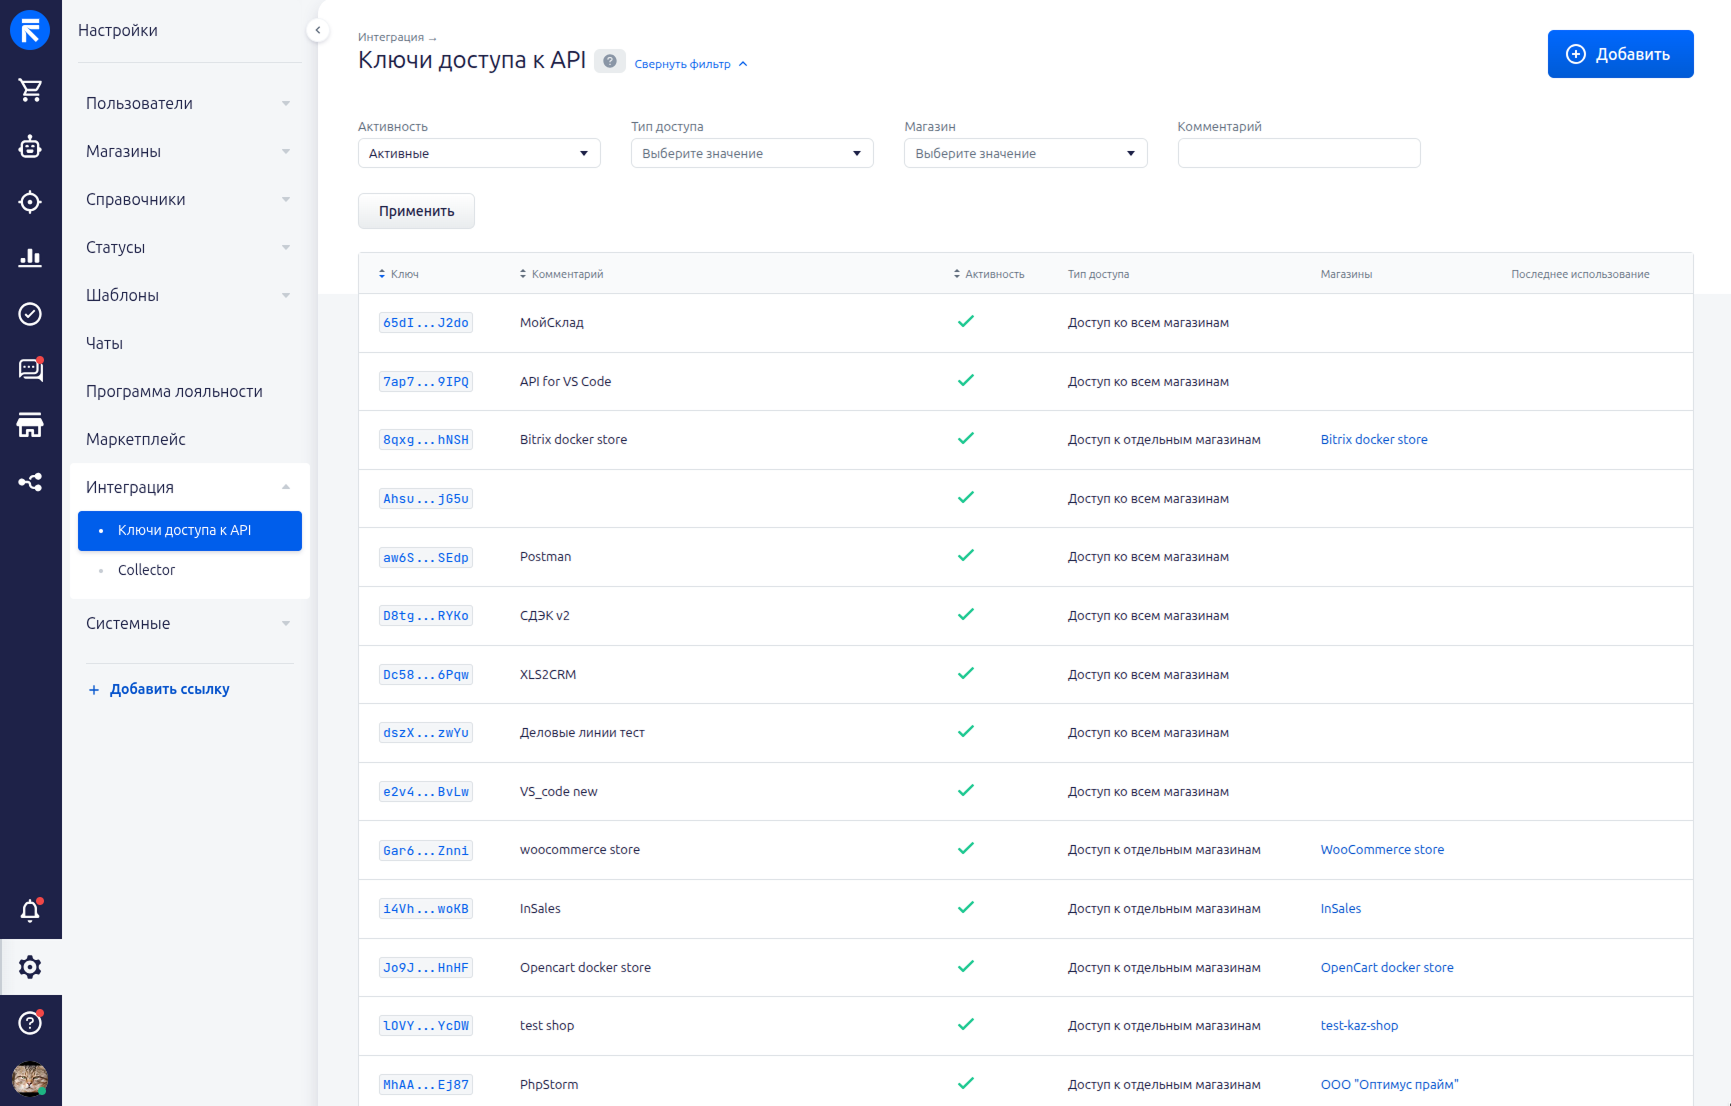Click the robot icon in left sidebar
The image size is (1731, 1106).
(30, 147)
